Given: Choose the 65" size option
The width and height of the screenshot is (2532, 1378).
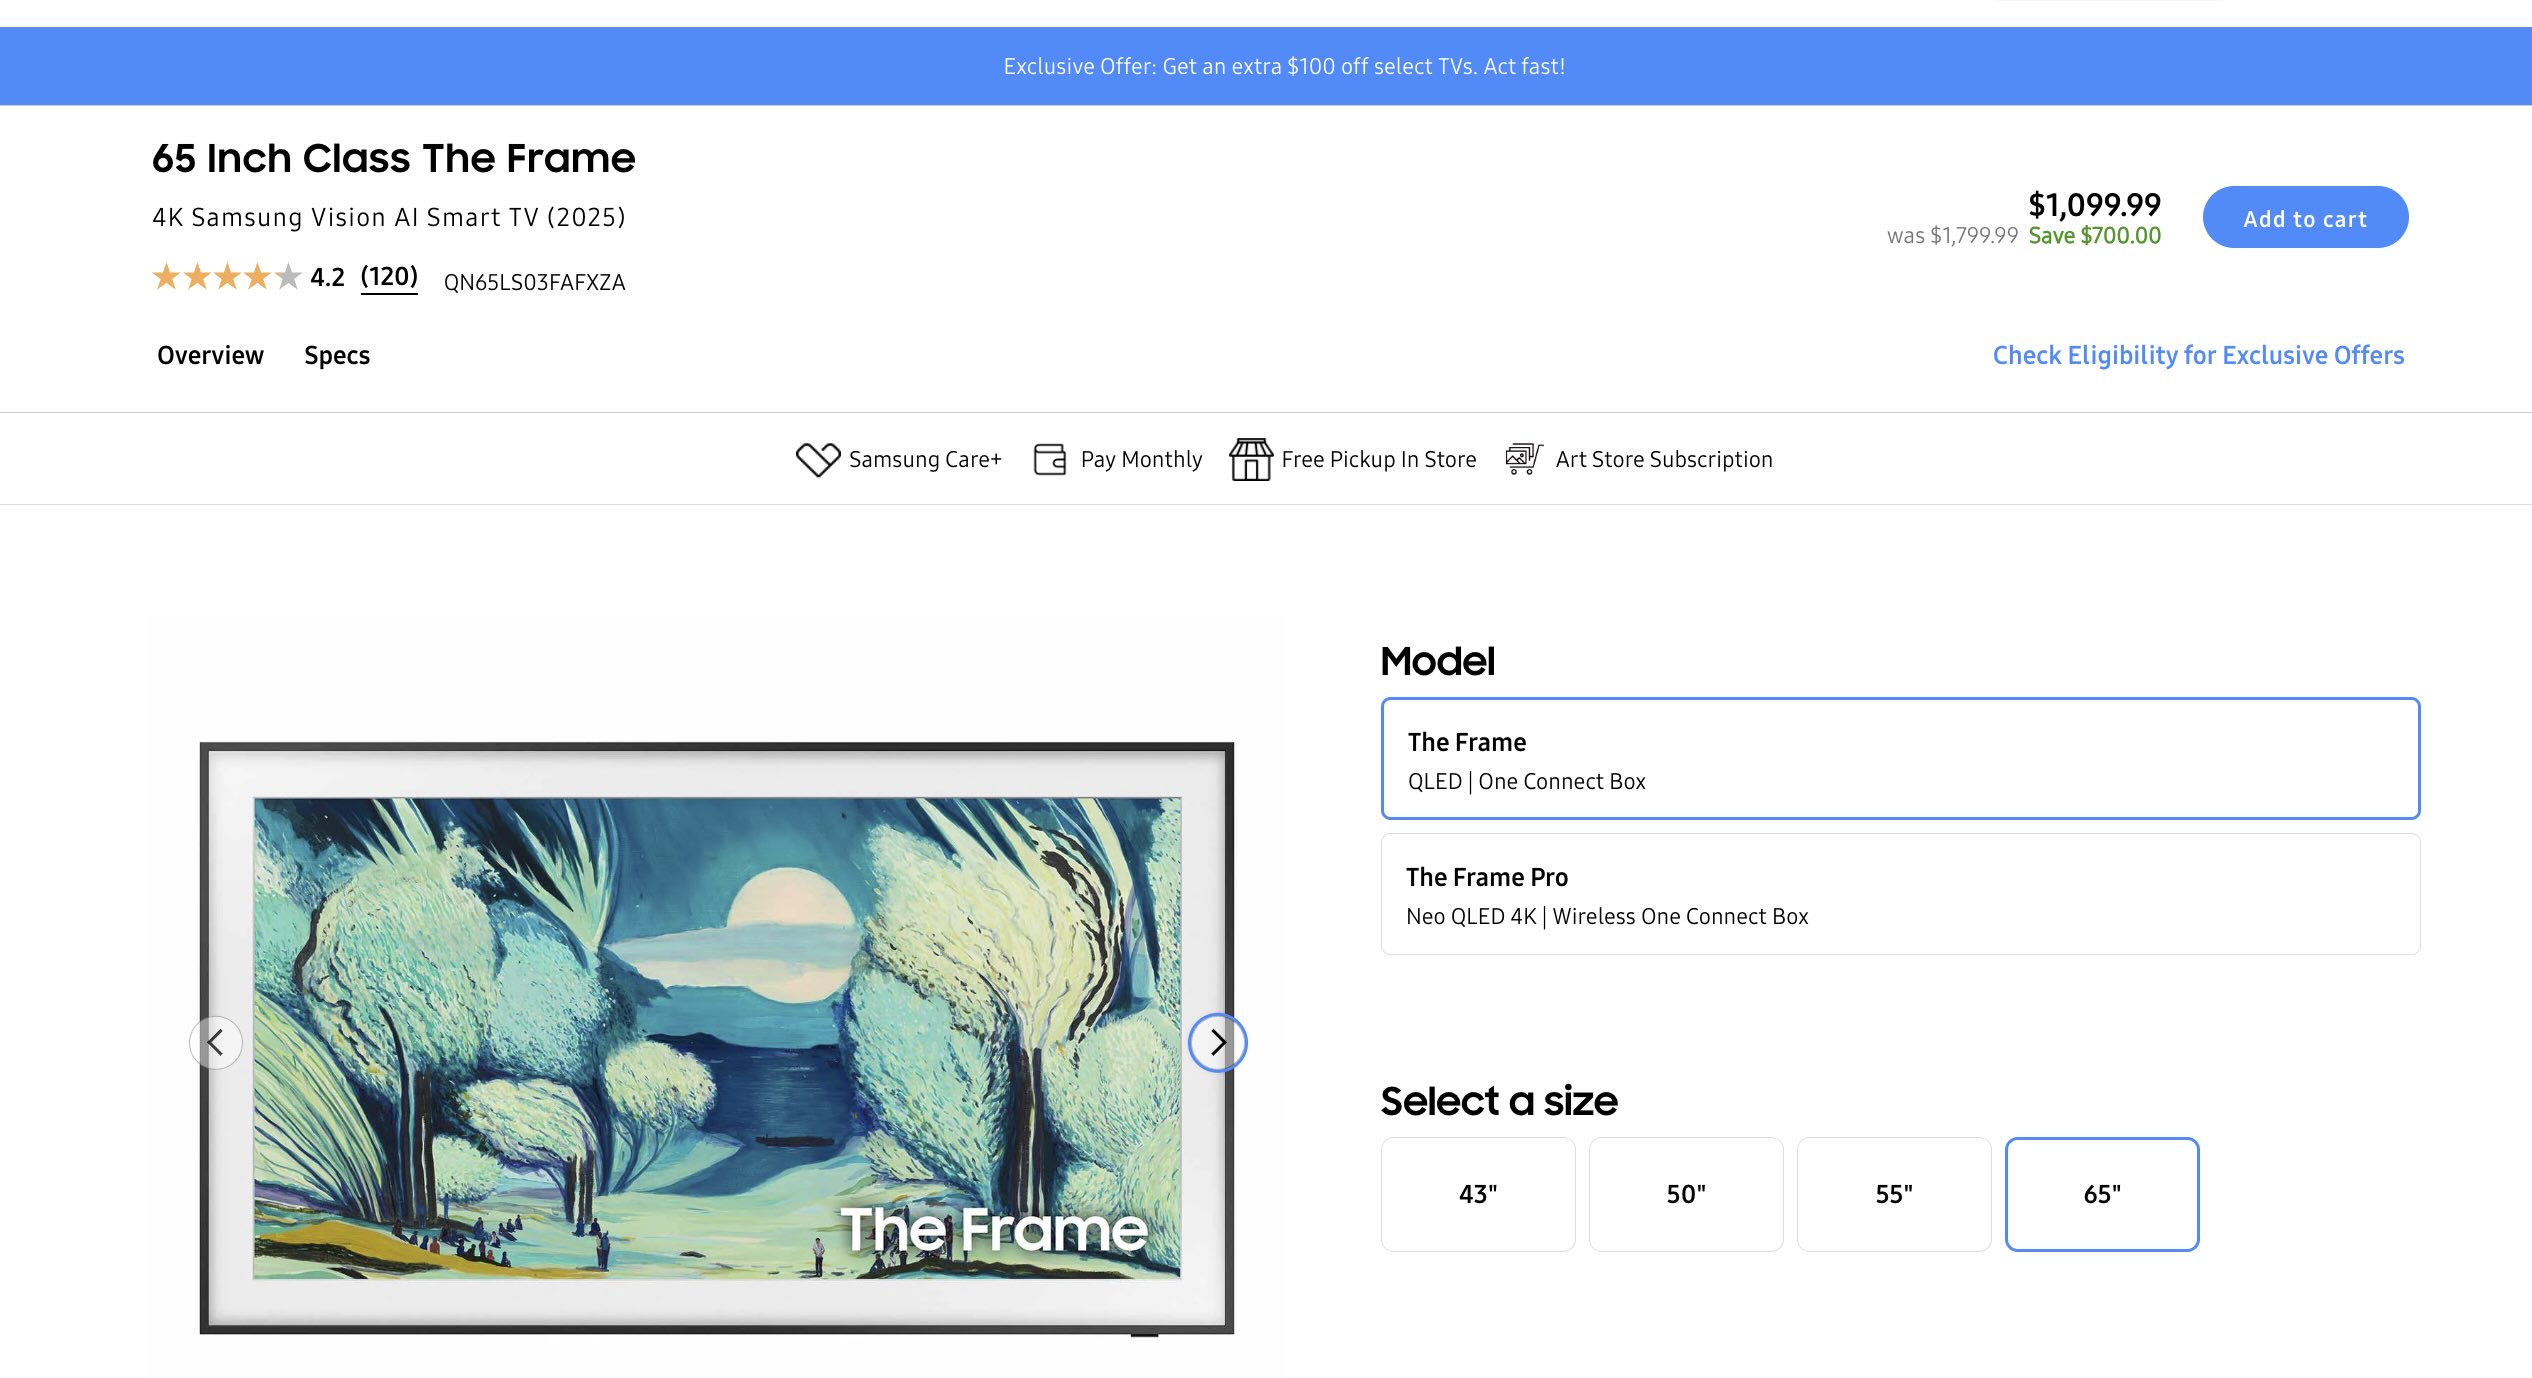Looking at the screenshot, I should 2101,1194.
